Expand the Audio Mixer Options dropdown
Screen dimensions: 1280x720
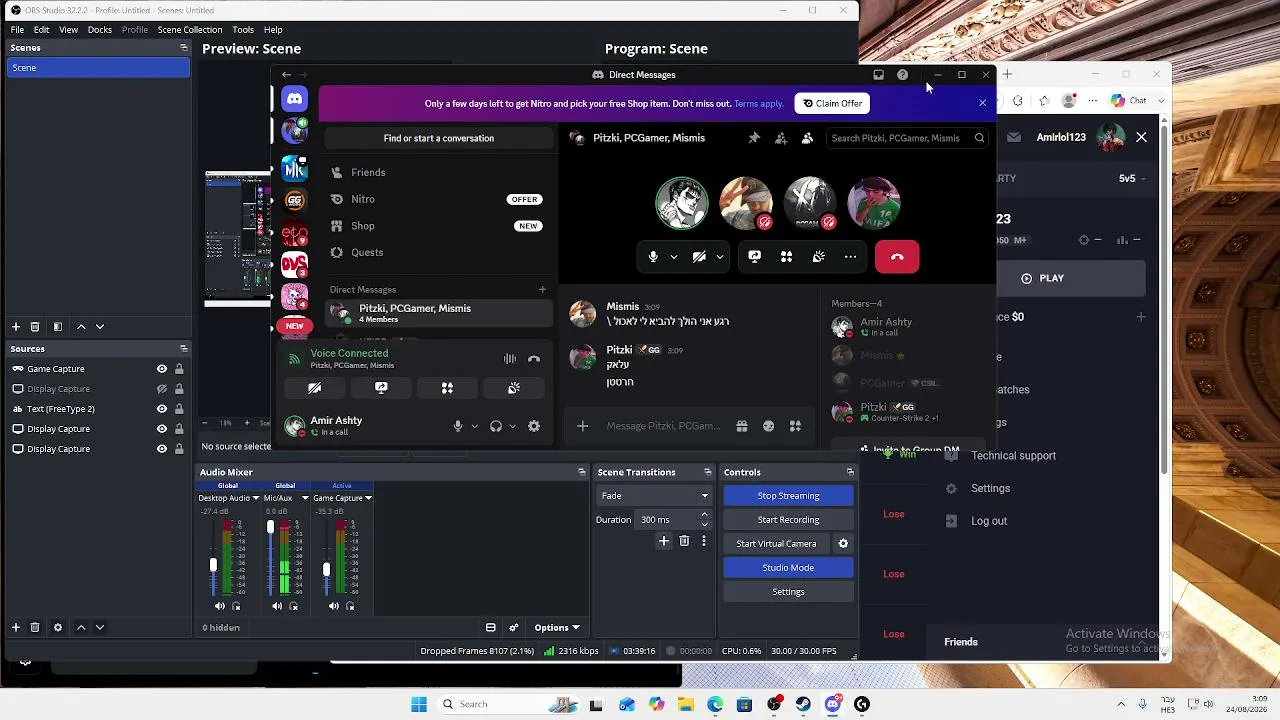click(557, 628)
